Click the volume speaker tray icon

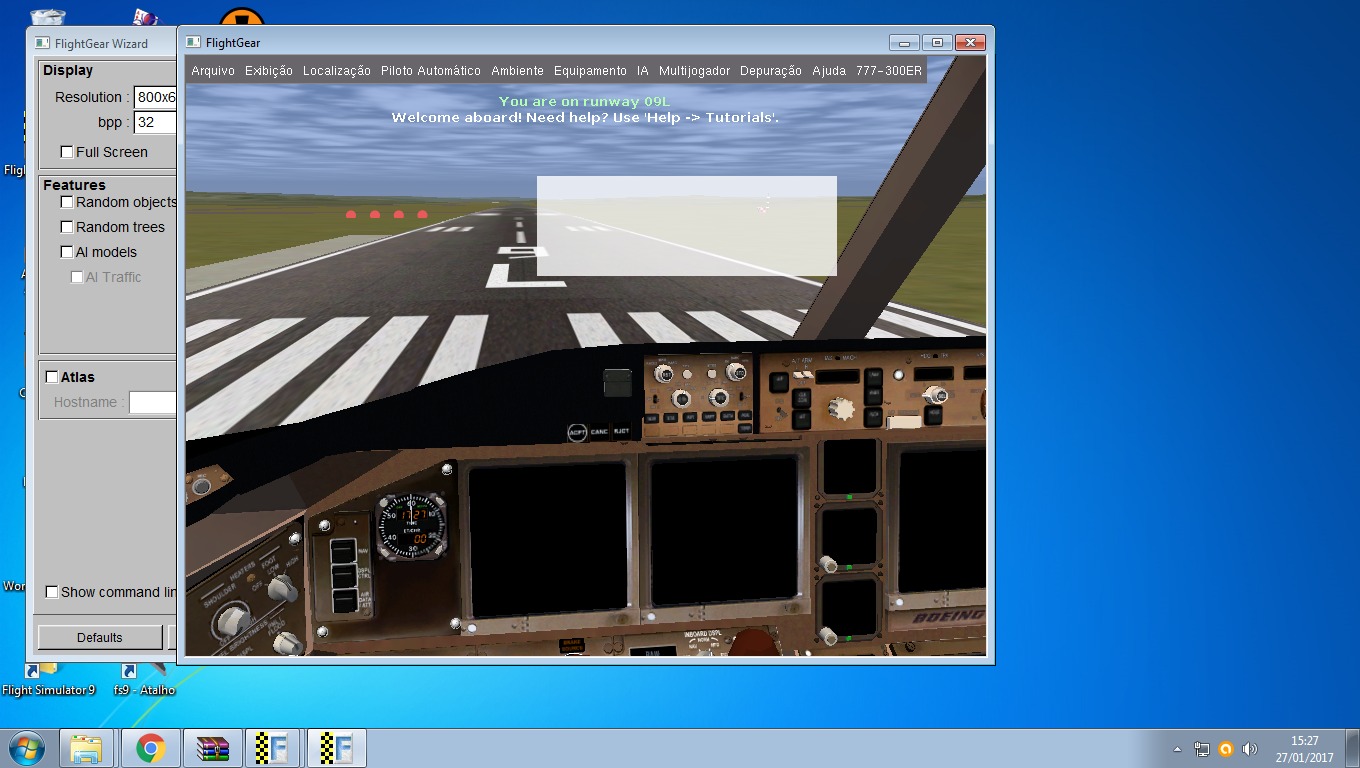(1250, 749)
